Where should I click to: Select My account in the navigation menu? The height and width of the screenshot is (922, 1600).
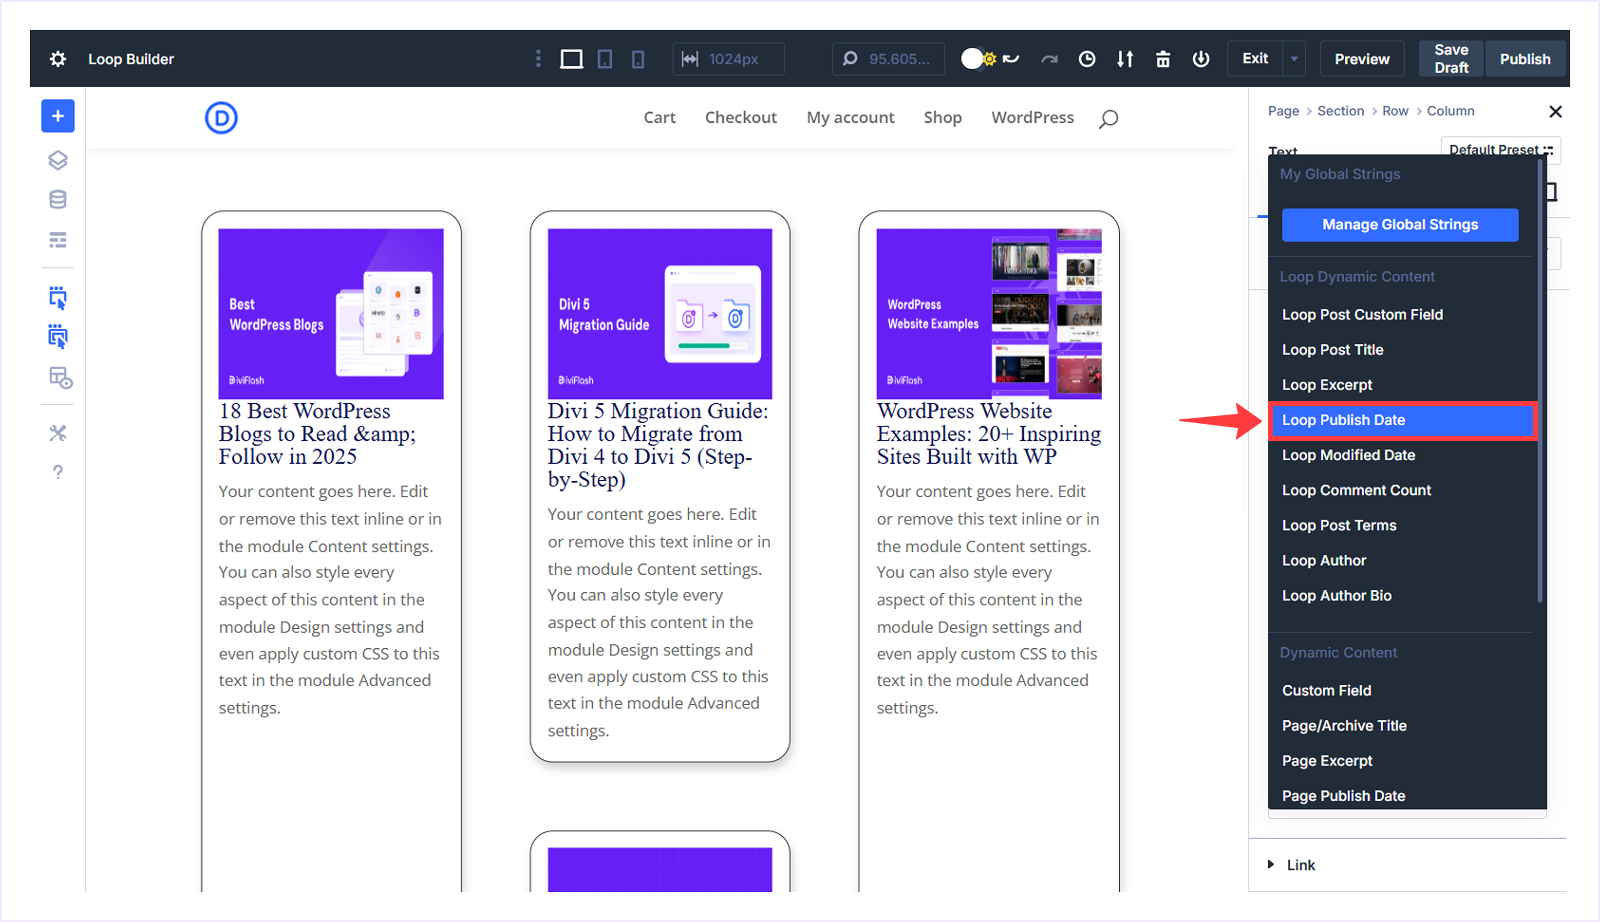tap(850, 117)
